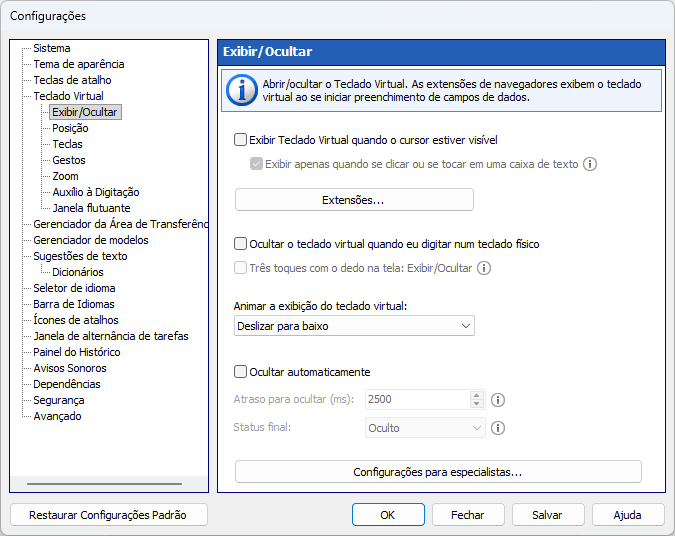Select Teclado Virtual tree node

click(x=68, y=96)
